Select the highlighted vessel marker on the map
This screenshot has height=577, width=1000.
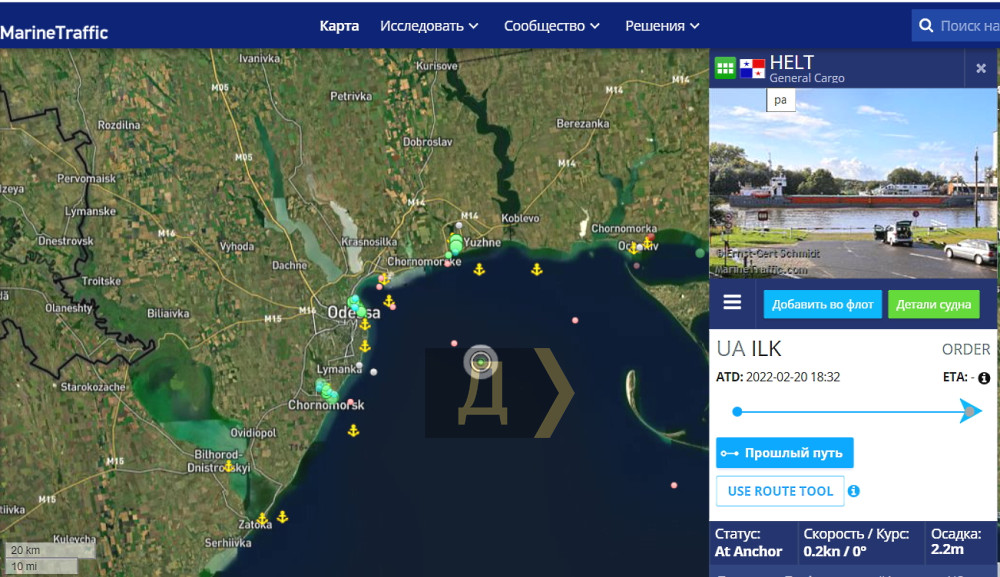[481, 361]
